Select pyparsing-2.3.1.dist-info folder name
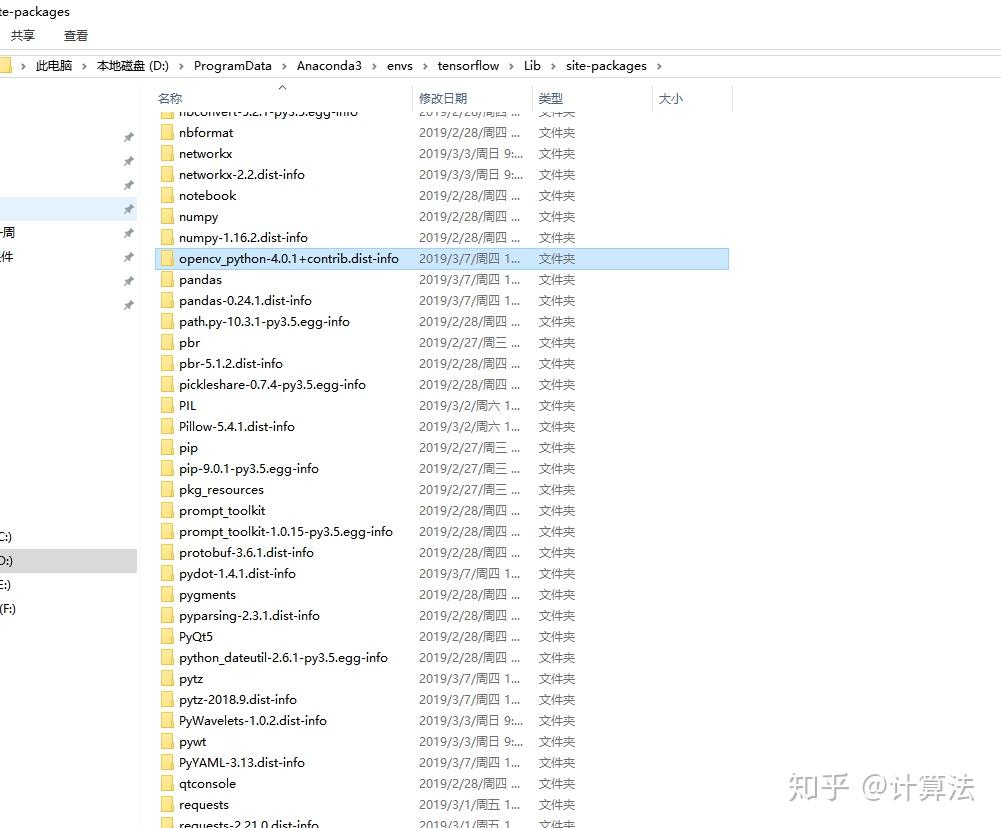The image size is (1001, 828). [249, 615]
